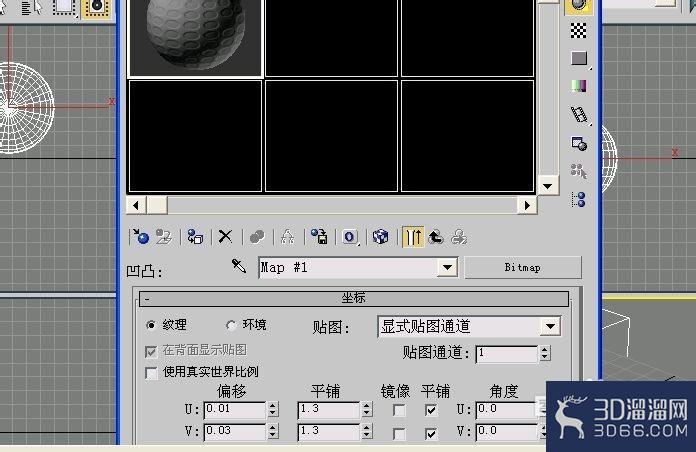The height and width of the screenshot is (452, 696).
Task: Click the Make Preview film icon
Action: click(x=579, y=115)
